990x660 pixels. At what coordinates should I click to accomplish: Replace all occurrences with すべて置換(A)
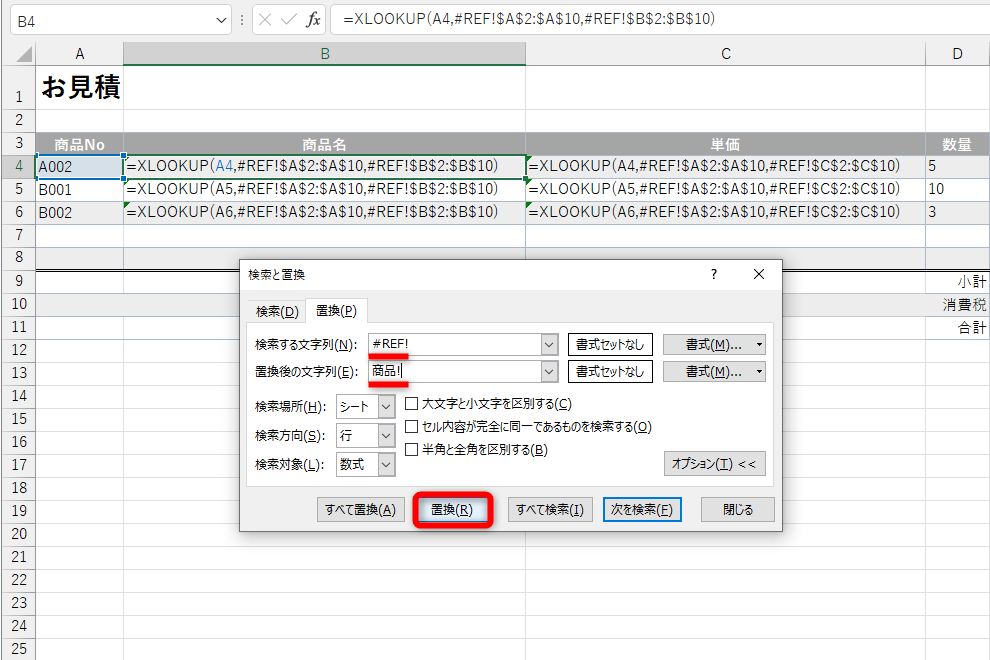[360, 509]
